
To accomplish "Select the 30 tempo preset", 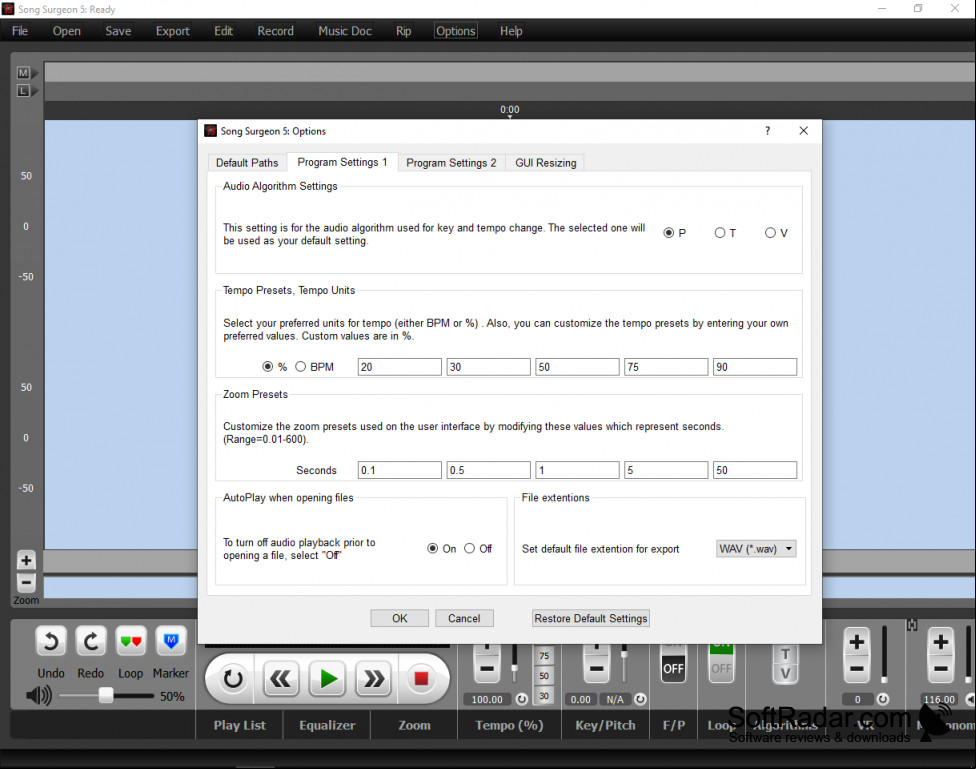I will (x=544, y=696).
